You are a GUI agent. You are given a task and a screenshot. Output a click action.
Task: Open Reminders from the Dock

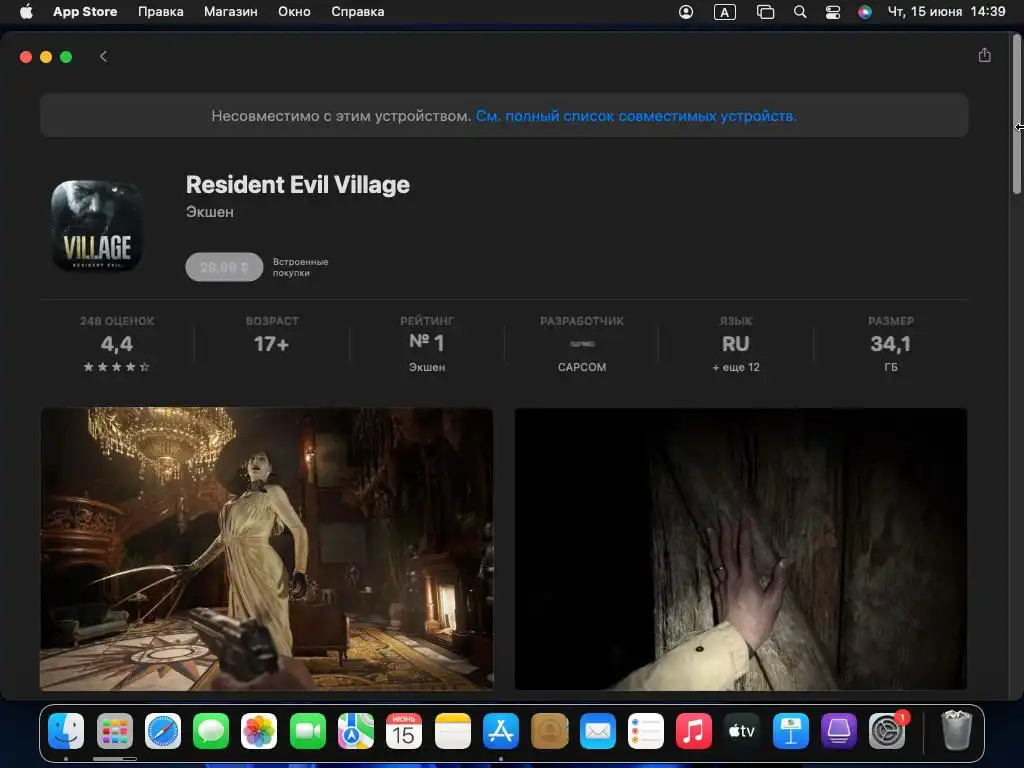click(646, 731)
